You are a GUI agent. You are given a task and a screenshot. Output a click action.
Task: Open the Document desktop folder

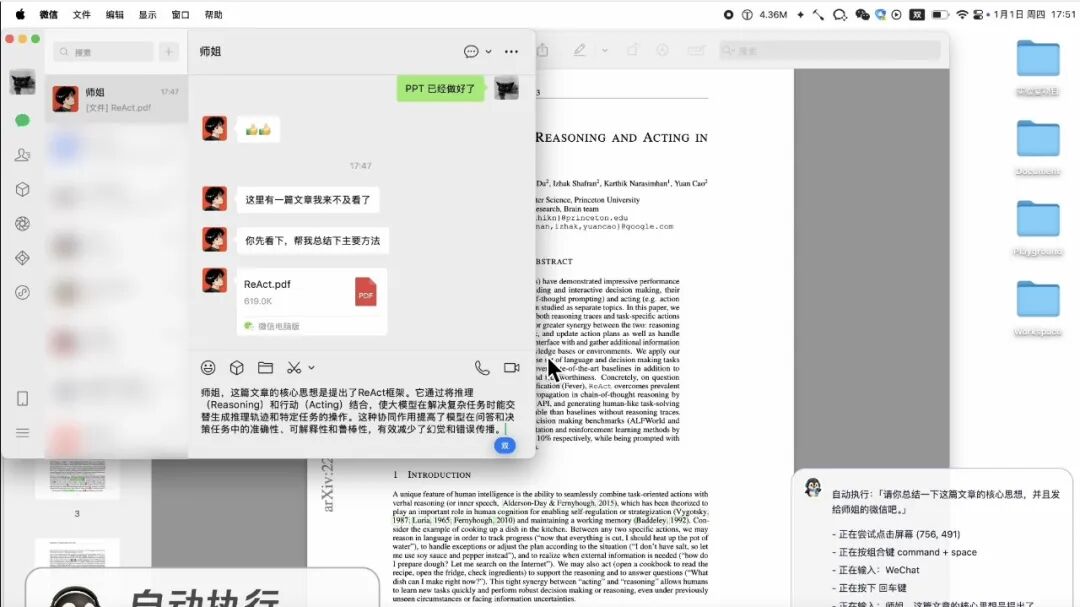[x=1037, y=138]
